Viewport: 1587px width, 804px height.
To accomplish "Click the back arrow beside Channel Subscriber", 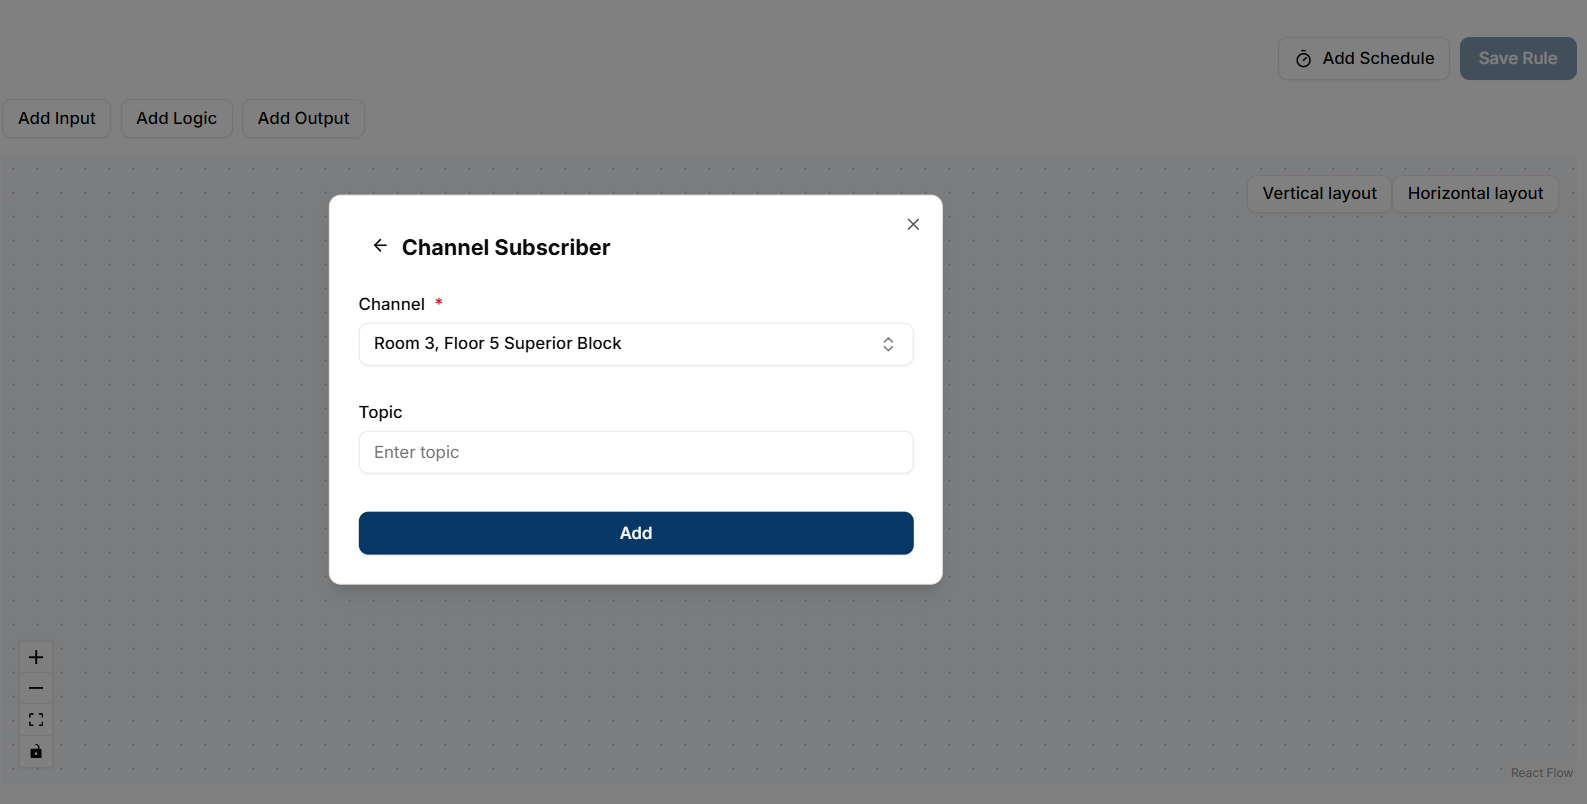I will [x=380, y=246].
